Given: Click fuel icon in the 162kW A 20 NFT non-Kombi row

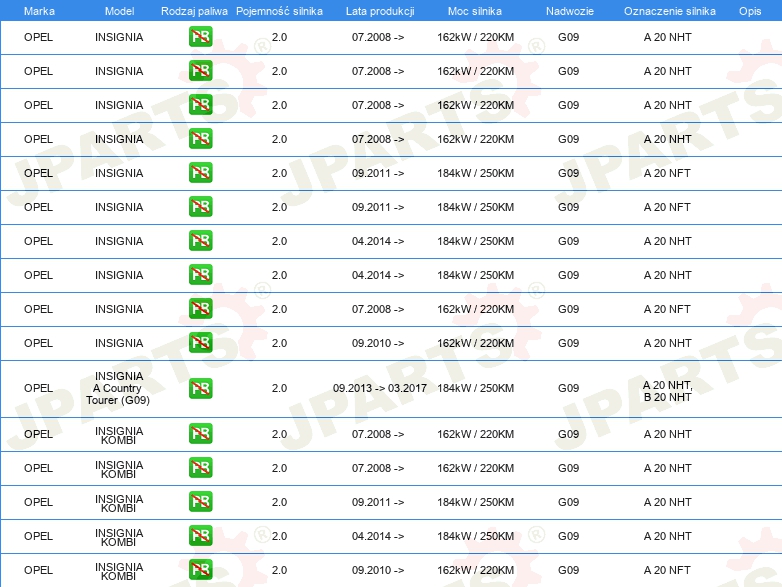Looking at the screenshot, I should pos(200,309).
